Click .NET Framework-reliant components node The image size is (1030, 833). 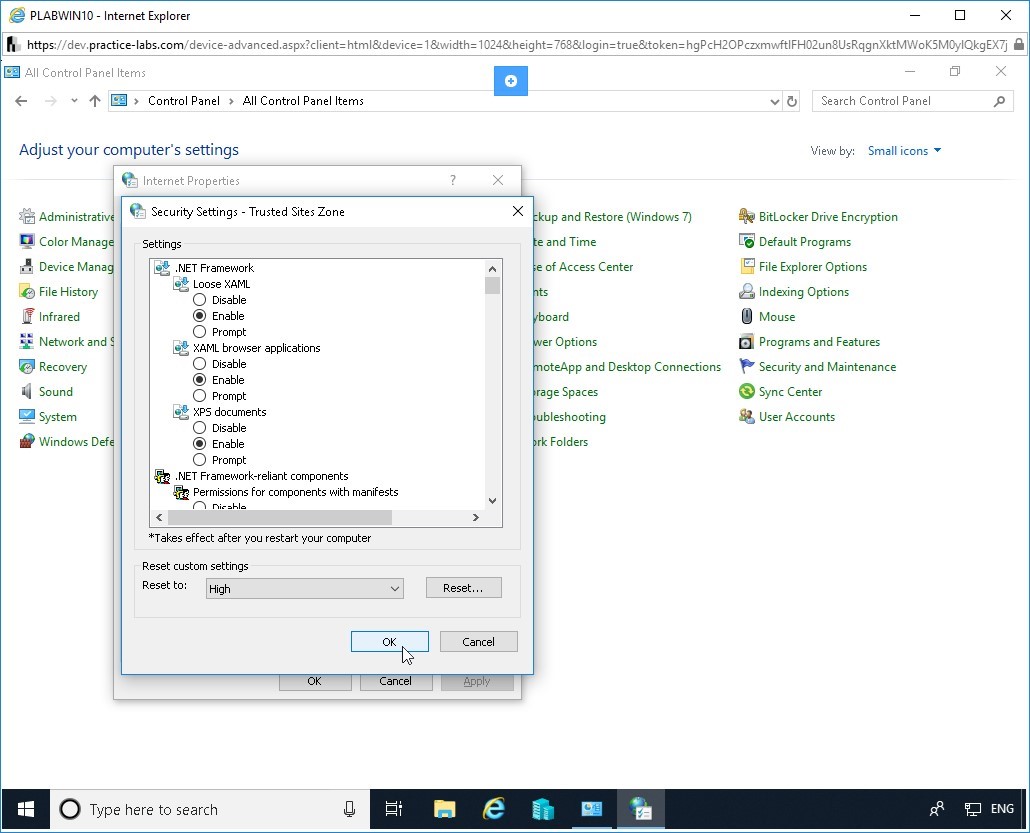[261, 476]
